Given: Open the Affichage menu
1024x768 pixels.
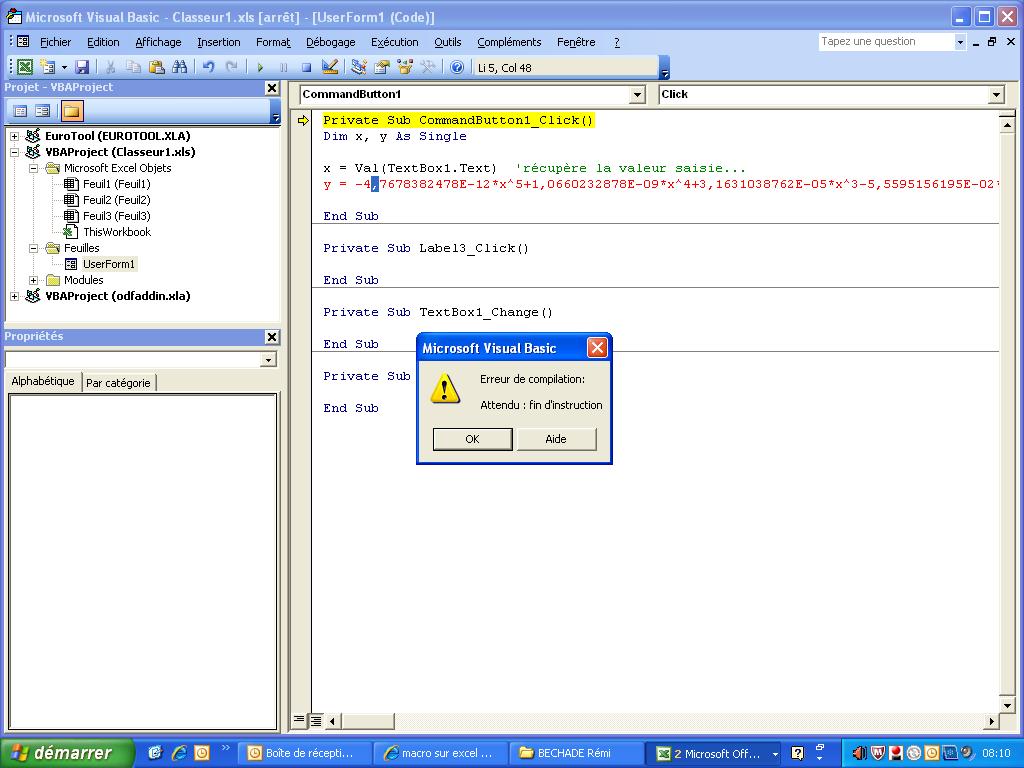Looking at the screenshot, I should (158, 42).
